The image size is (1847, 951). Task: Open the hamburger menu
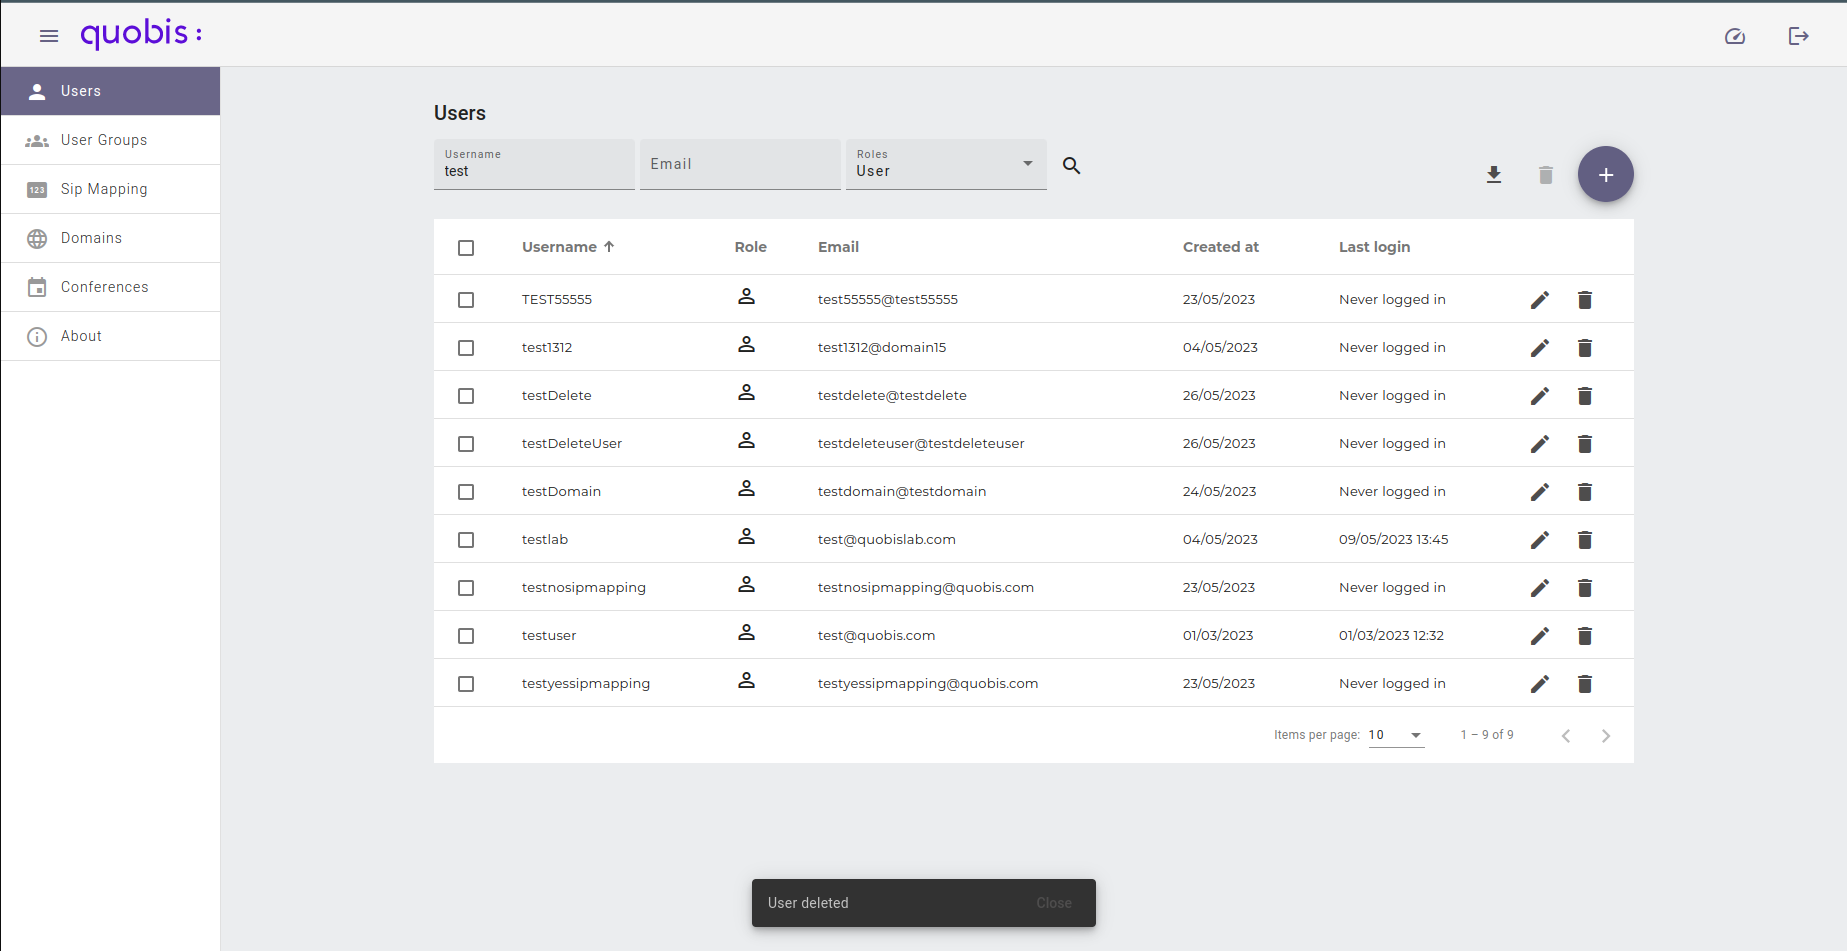click(x=49, y=36)
